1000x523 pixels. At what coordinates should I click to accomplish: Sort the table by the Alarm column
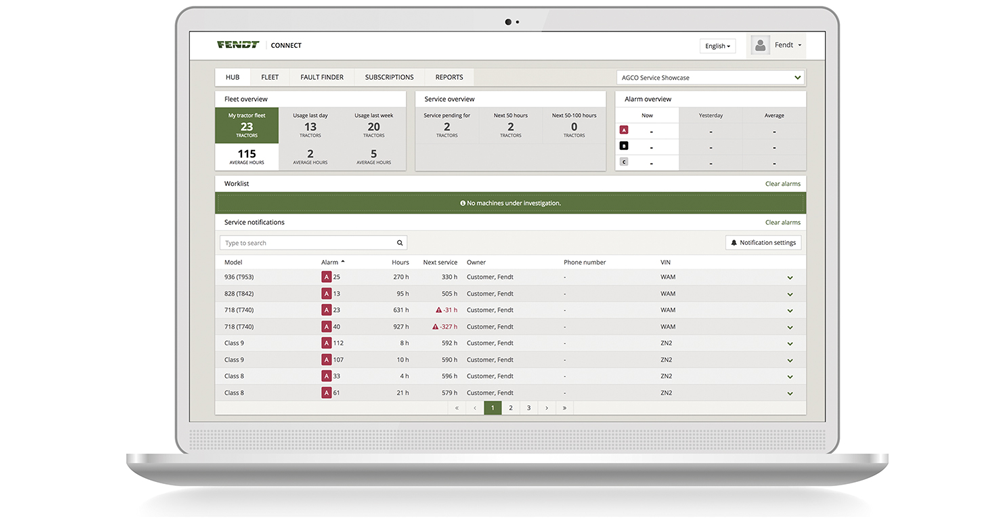coord(331,262)
